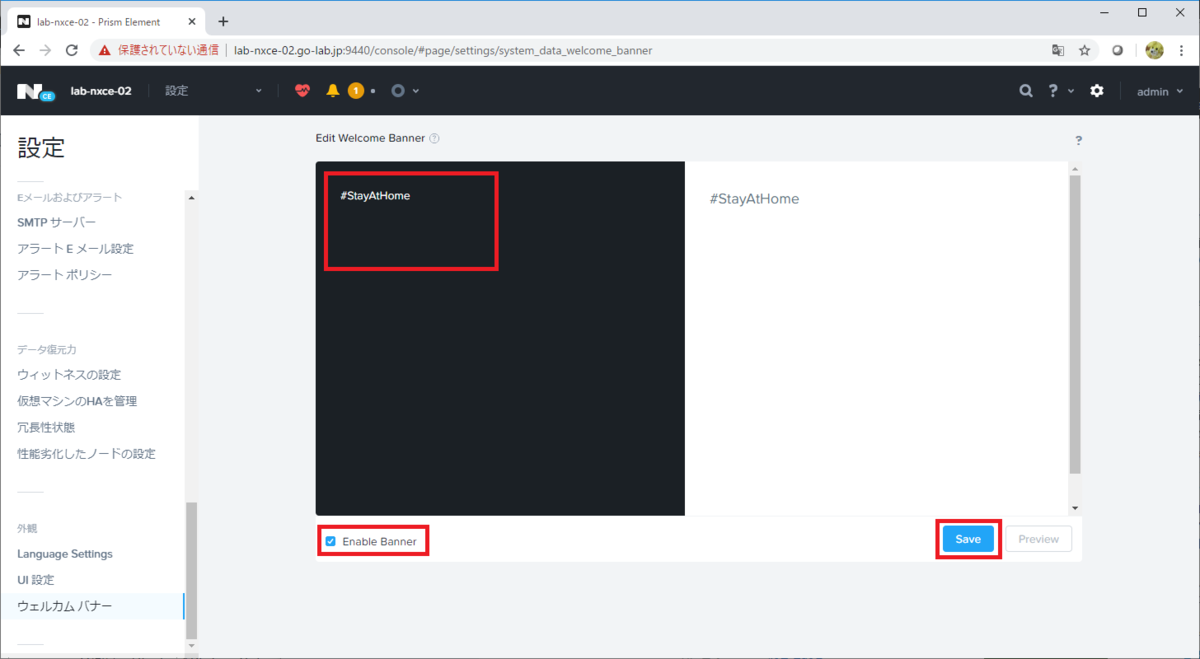This screenshot has width=1200, height=659.
Task: Open the 設定 view selector dropdown
Action: [x=214, y=91]
